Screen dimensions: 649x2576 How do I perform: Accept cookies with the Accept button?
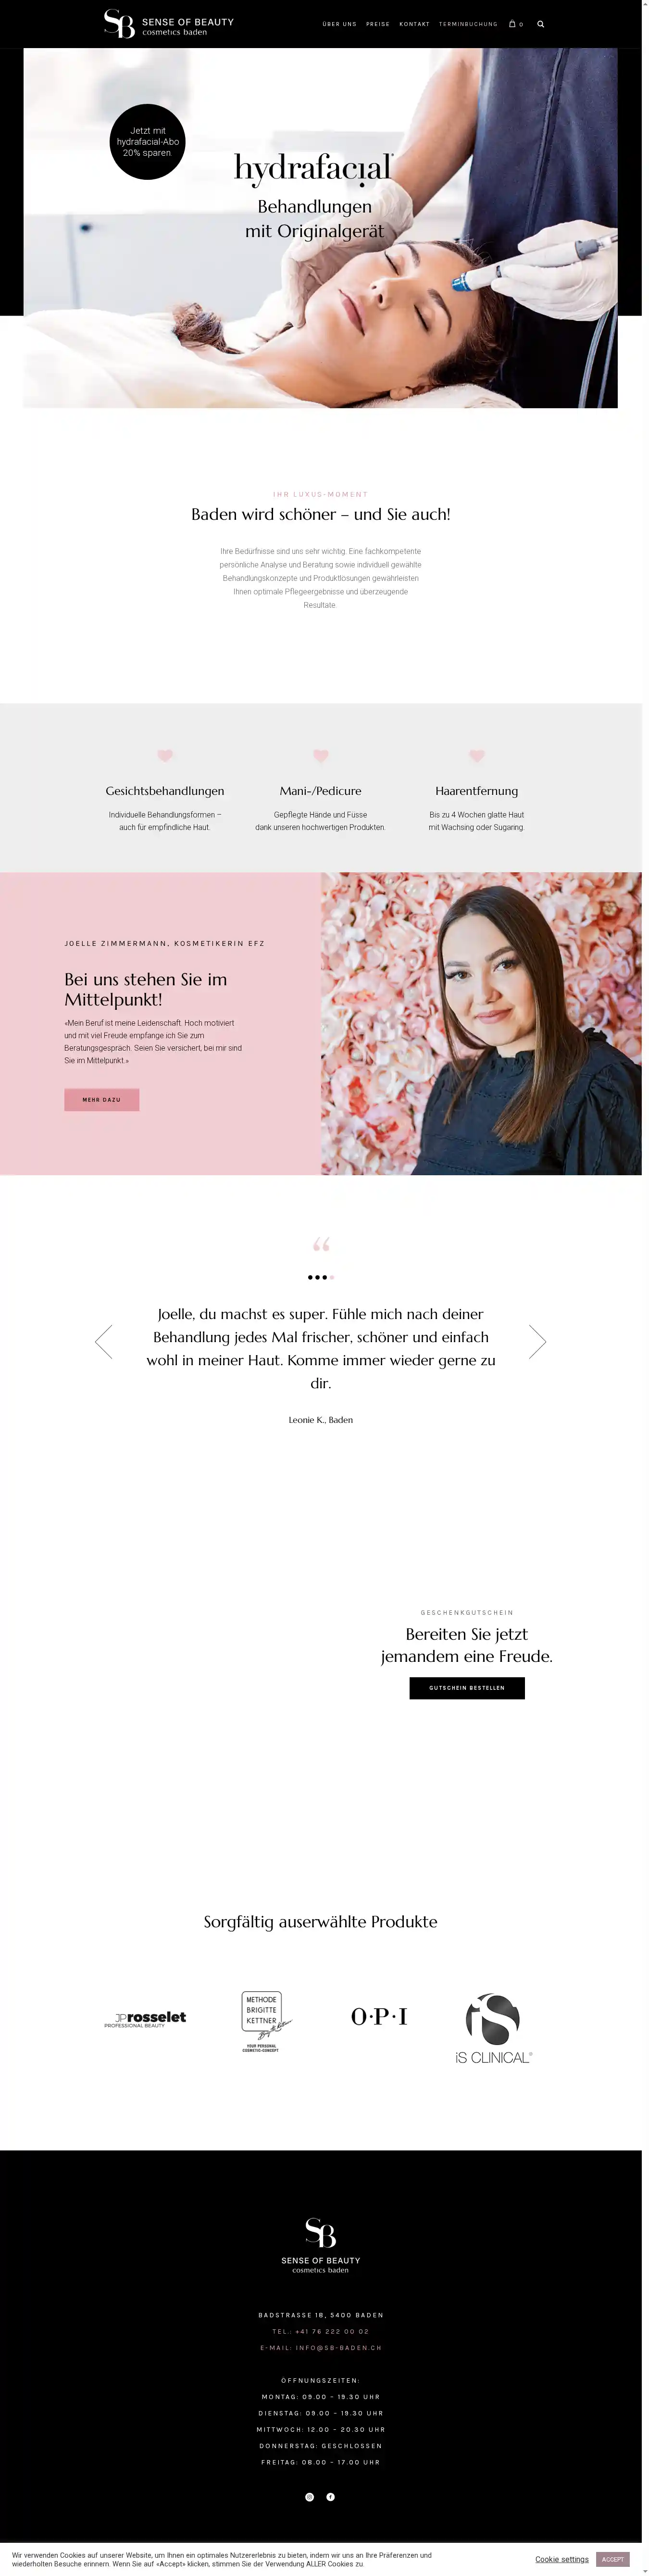coord(613,2558)
